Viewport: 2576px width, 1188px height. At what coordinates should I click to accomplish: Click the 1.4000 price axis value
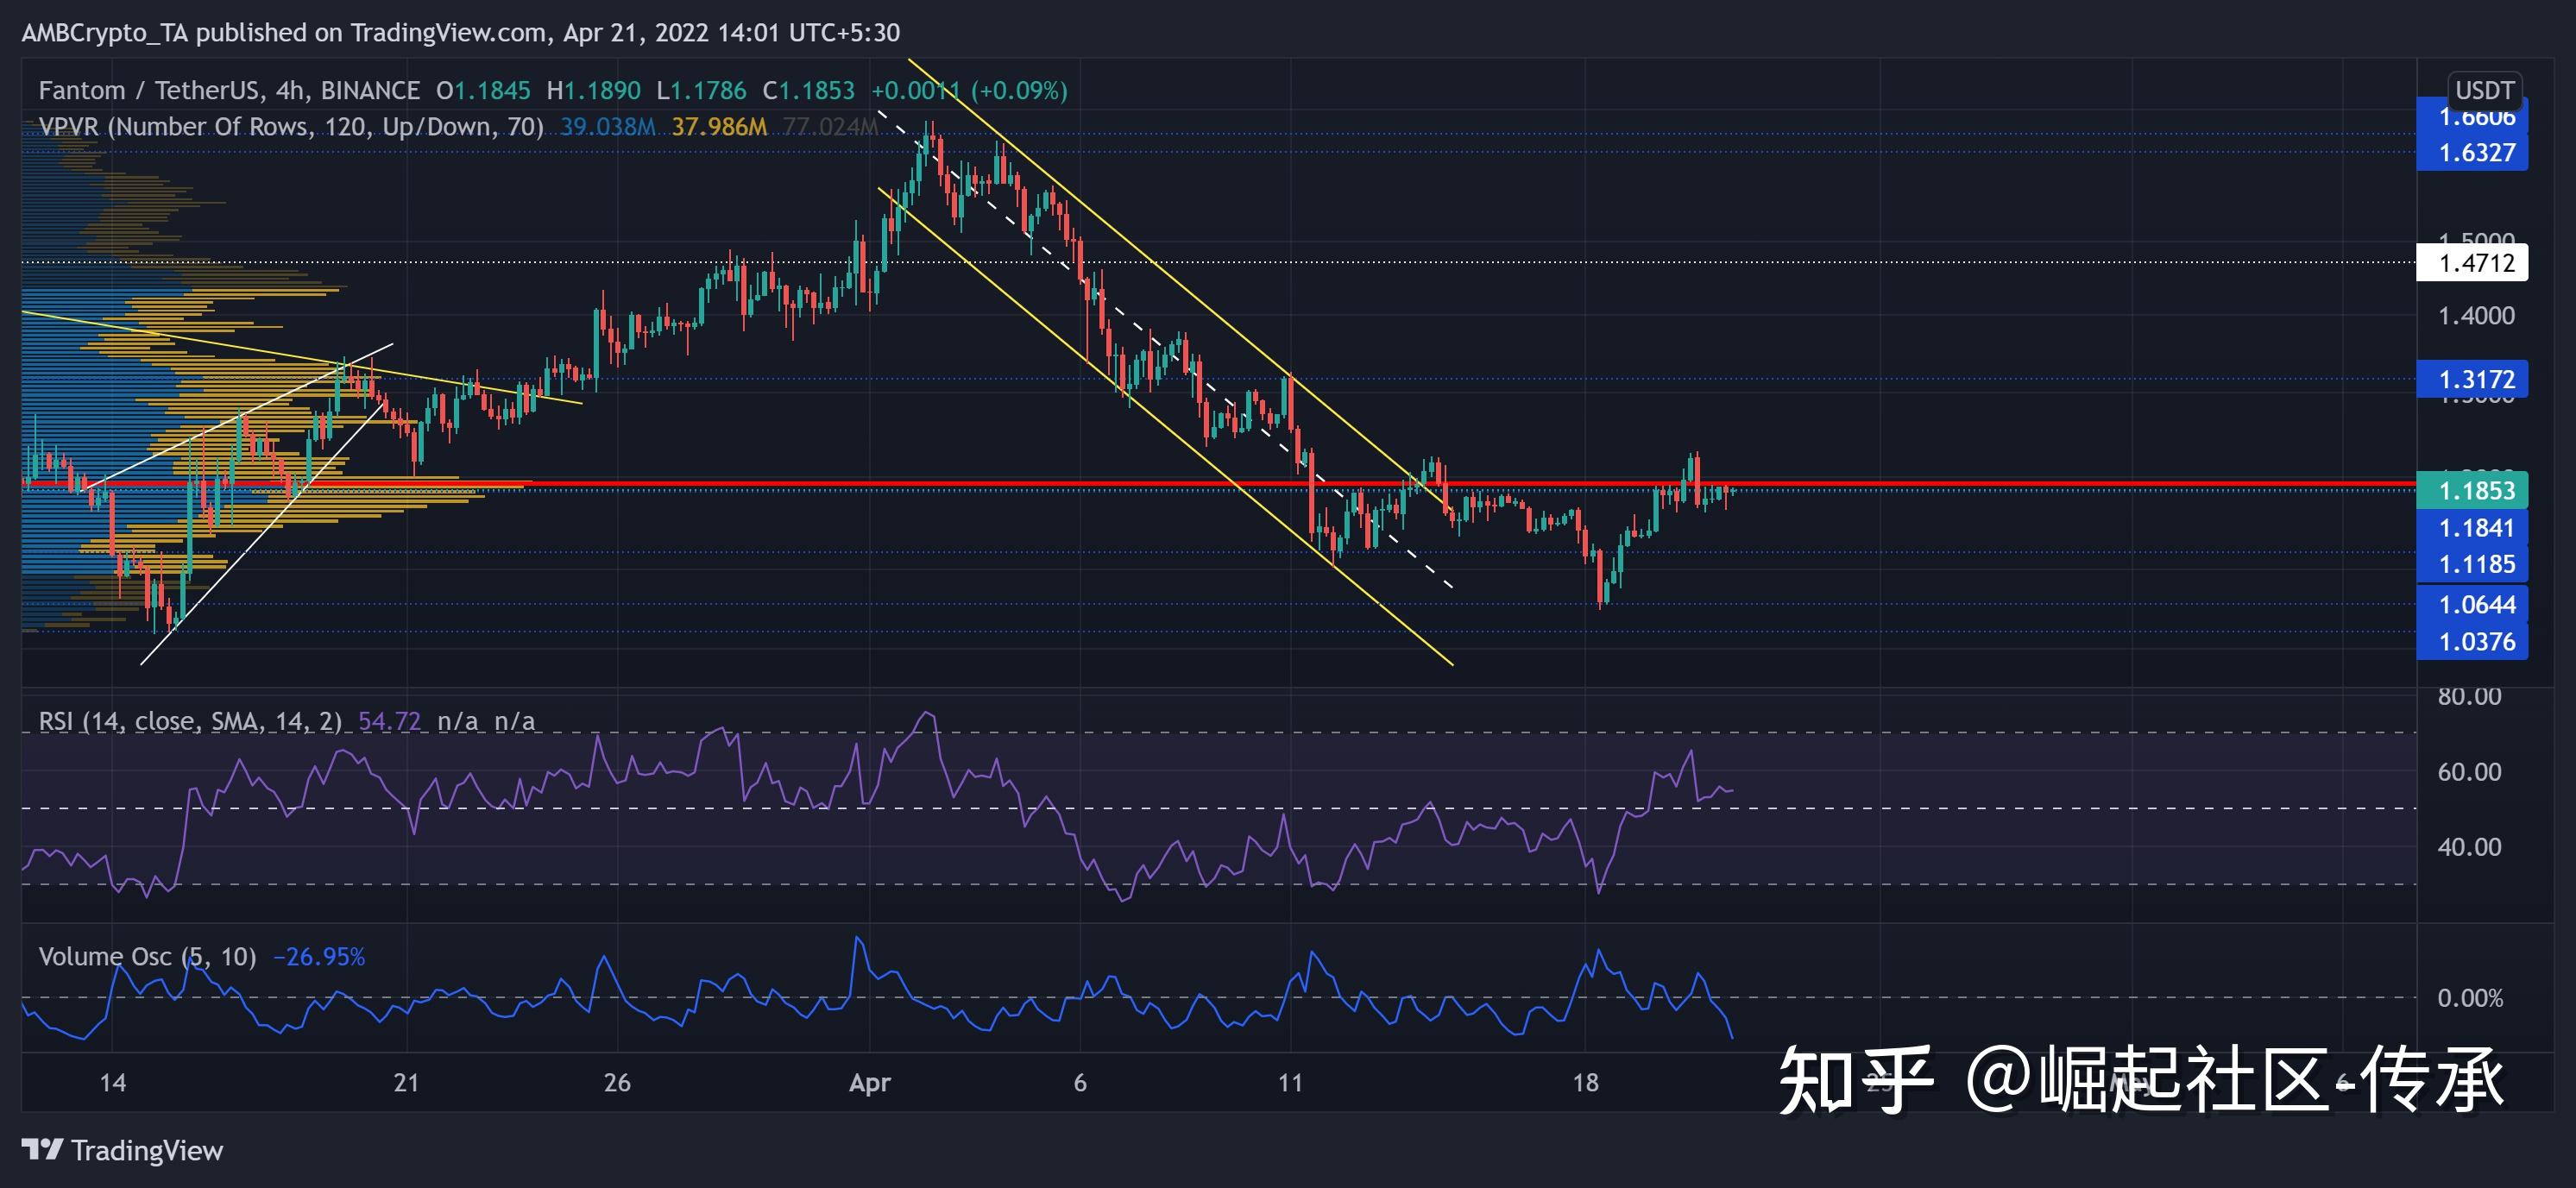(2476, 316)
